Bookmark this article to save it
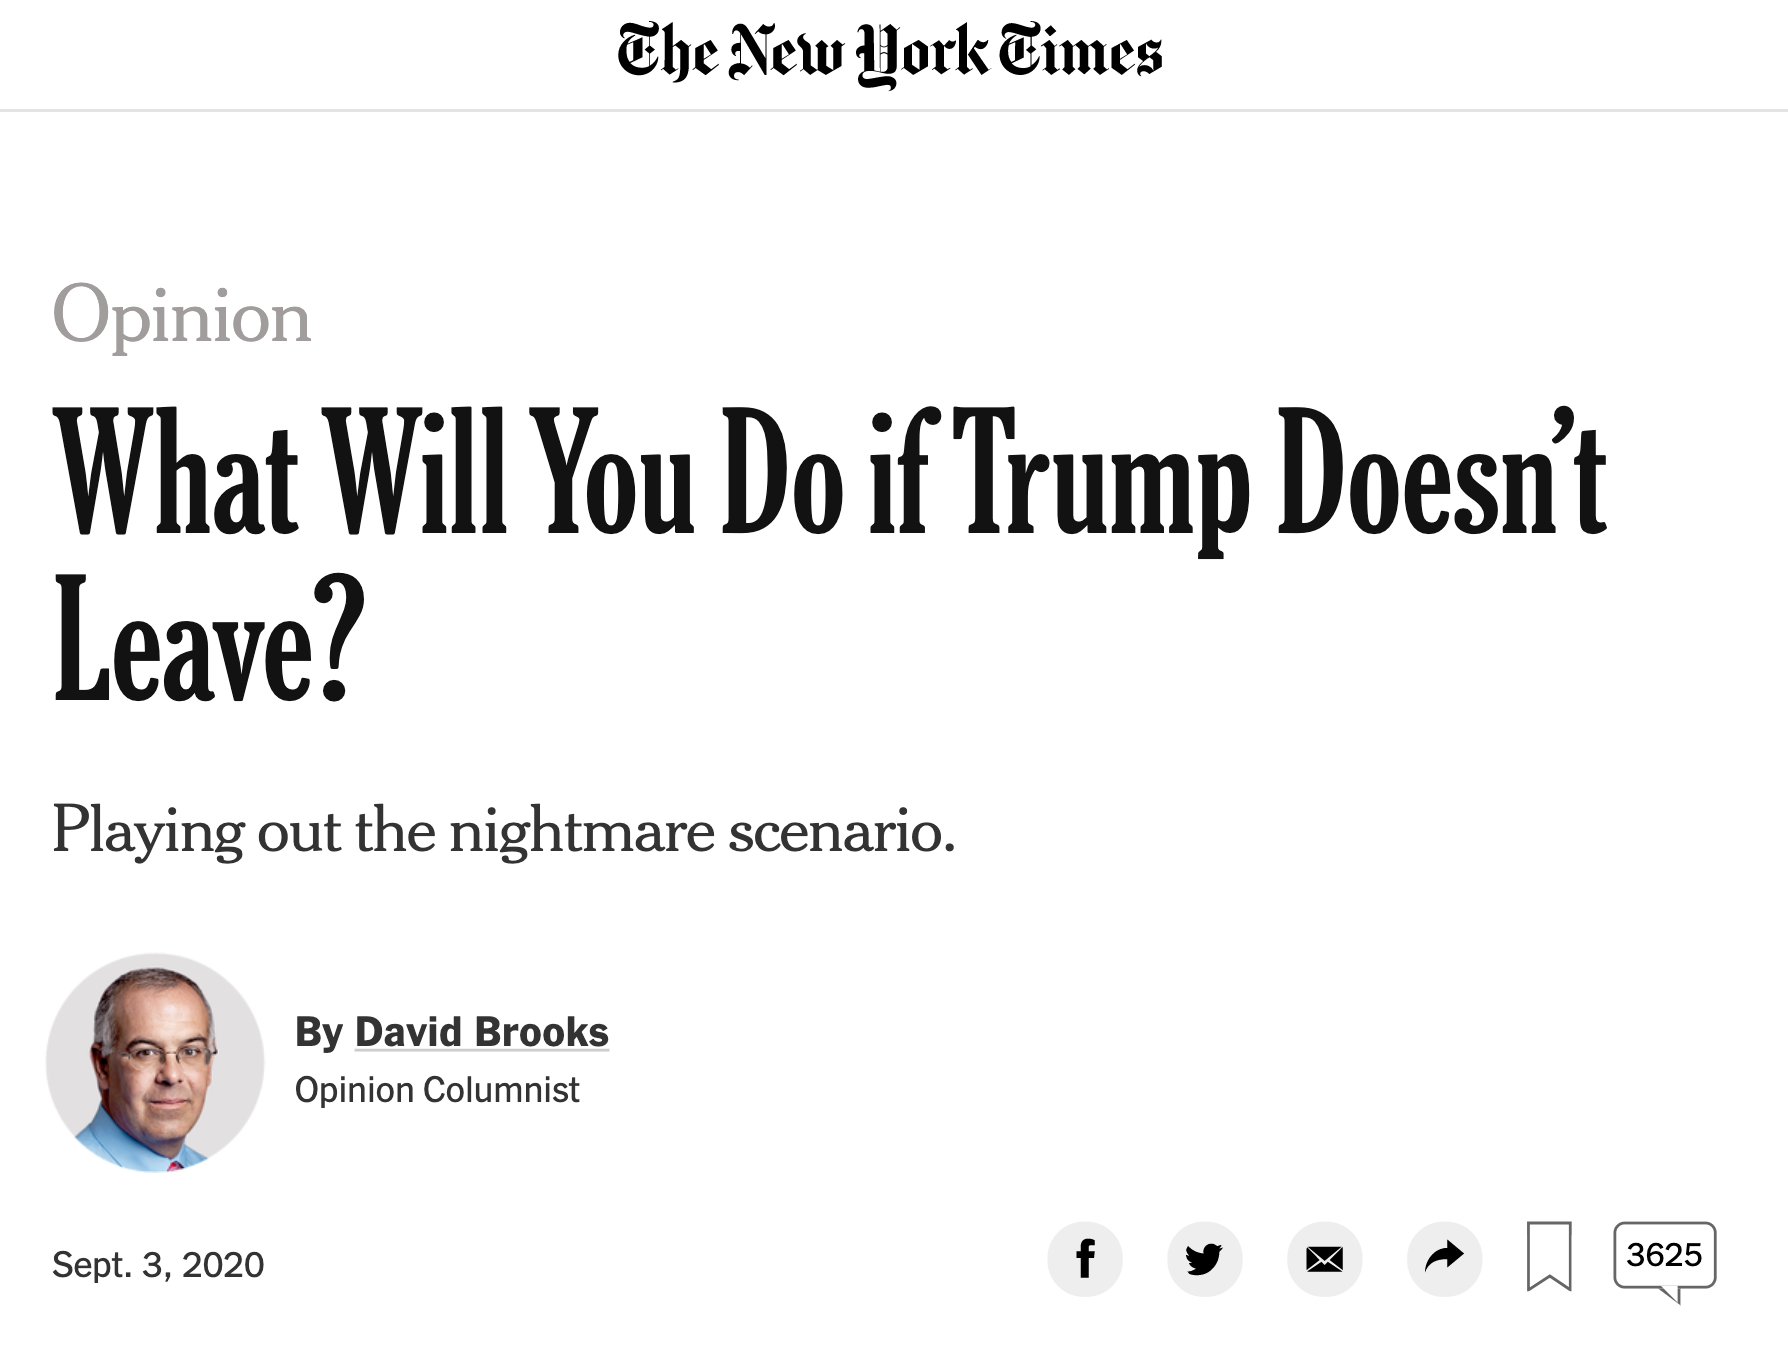 (x=1549, y=1256)
